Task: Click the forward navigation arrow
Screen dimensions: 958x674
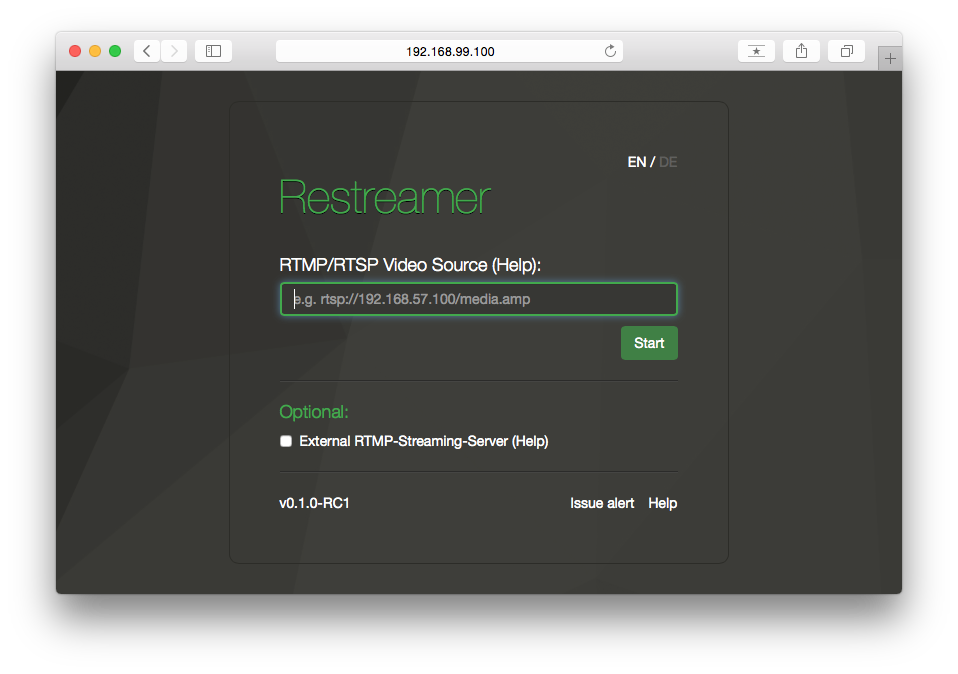Action: 174,51
